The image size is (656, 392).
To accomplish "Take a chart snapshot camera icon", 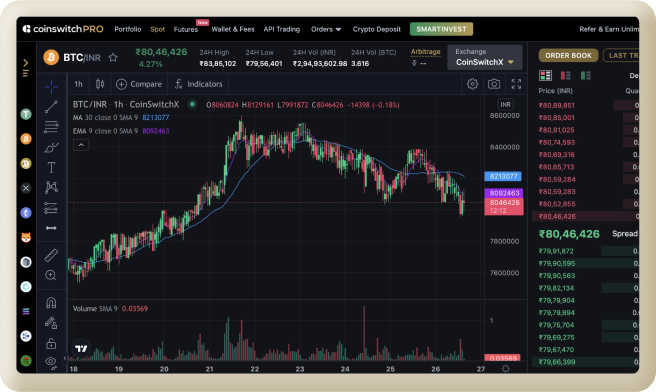I will pos(494,84).
